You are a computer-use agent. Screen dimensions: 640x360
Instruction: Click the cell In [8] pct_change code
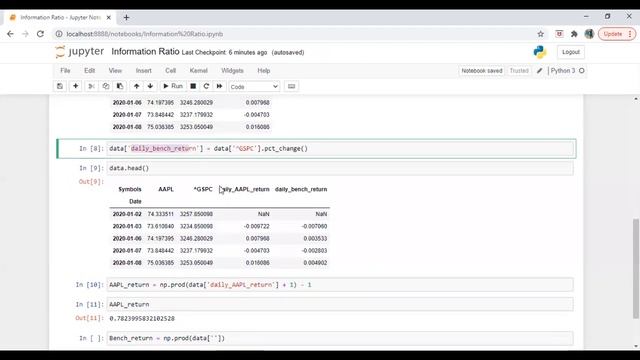click(x=340, y=149)
